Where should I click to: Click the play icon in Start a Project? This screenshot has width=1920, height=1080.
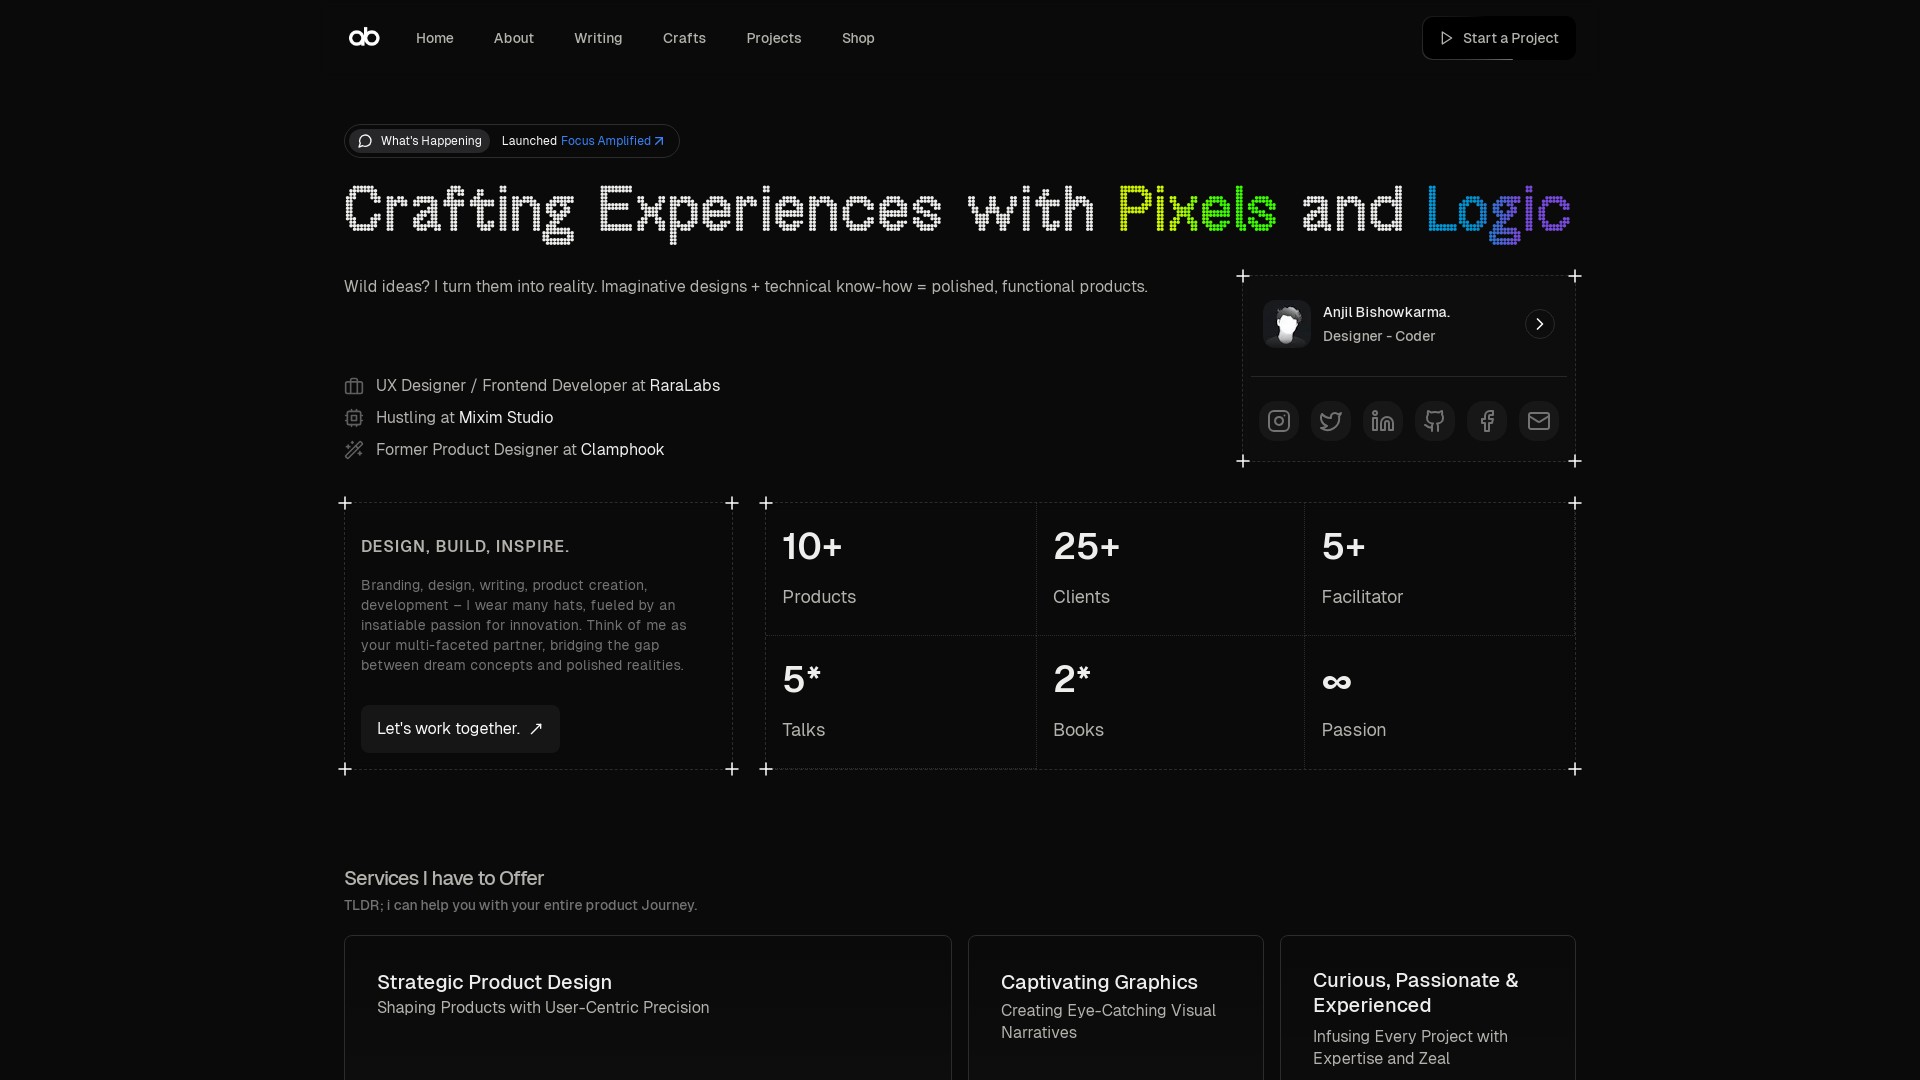coord(1446,38)
